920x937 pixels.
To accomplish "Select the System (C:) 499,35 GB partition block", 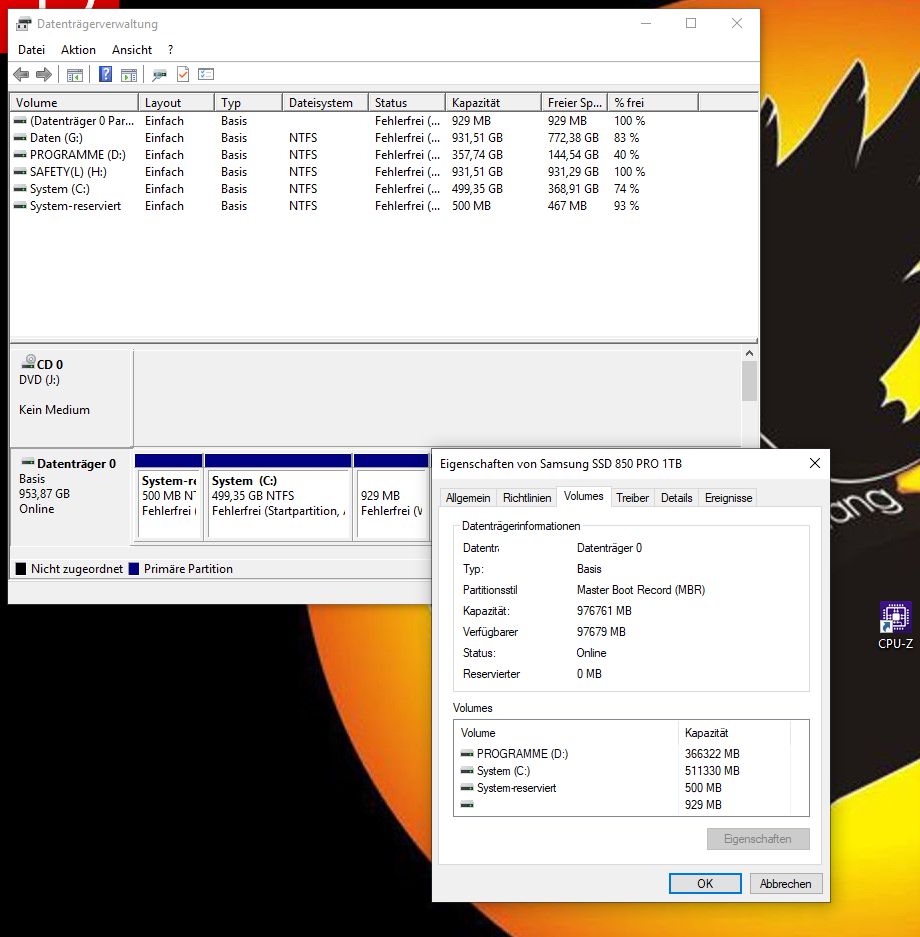I will [x=278, y=497].
